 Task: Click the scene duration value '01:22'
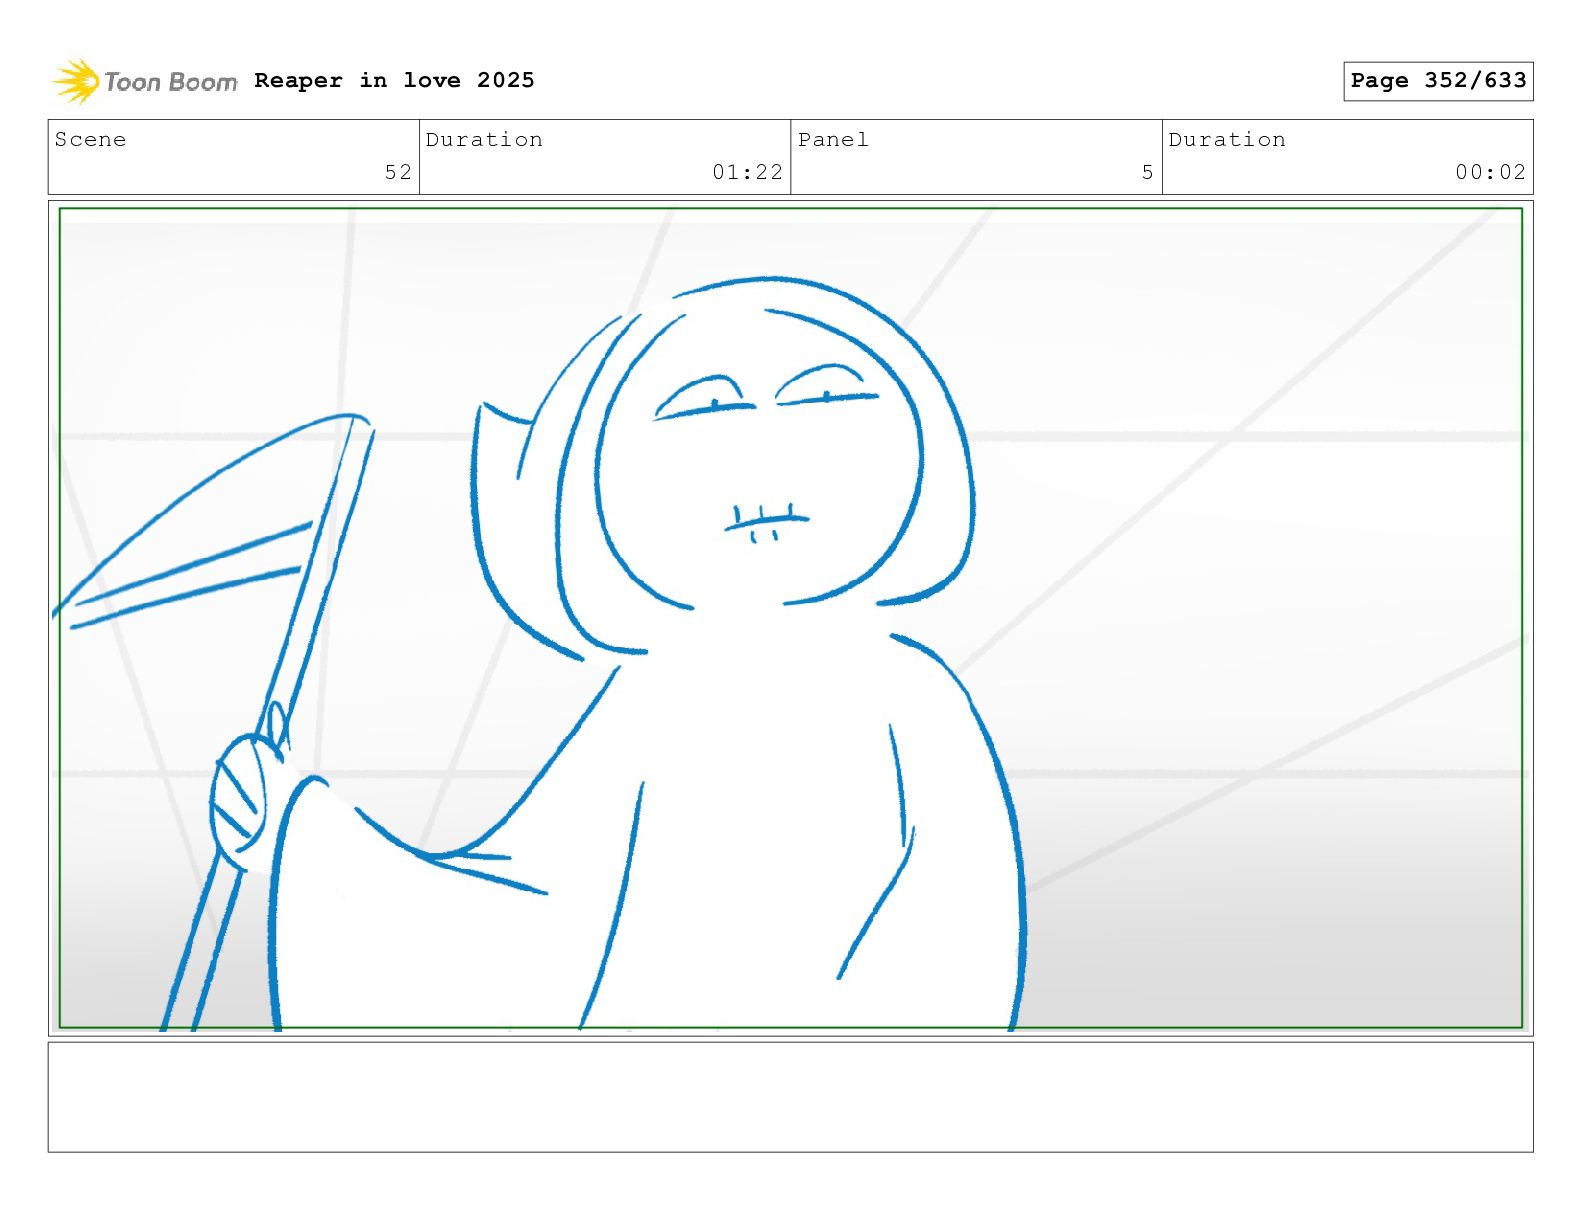pyautogui.click(x=747, y=172)
